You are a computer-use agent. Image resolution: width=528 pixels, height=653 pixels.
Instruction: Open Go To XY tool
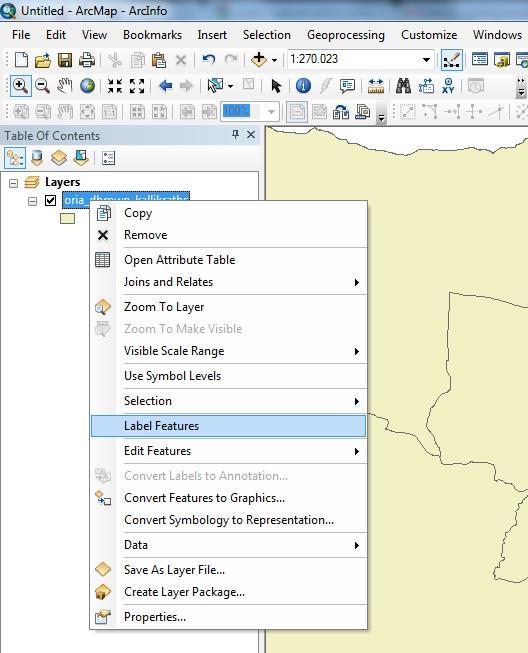[x=448, y=86]
